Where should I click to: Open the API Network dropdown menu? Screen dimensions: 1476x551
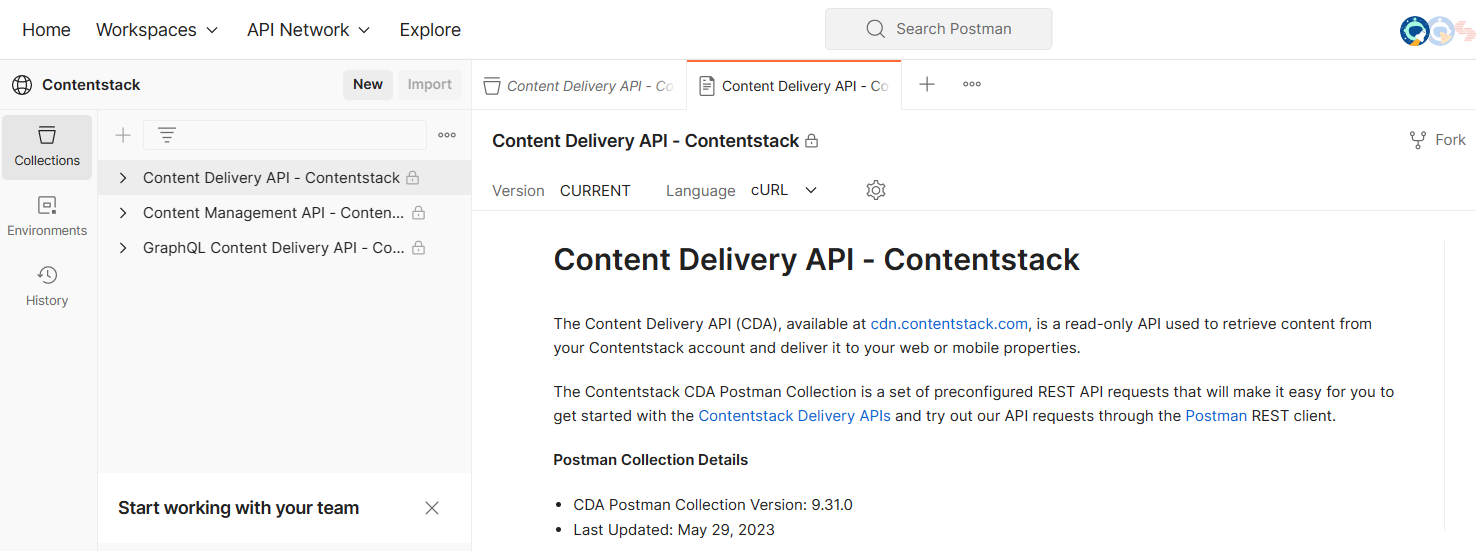309,30
